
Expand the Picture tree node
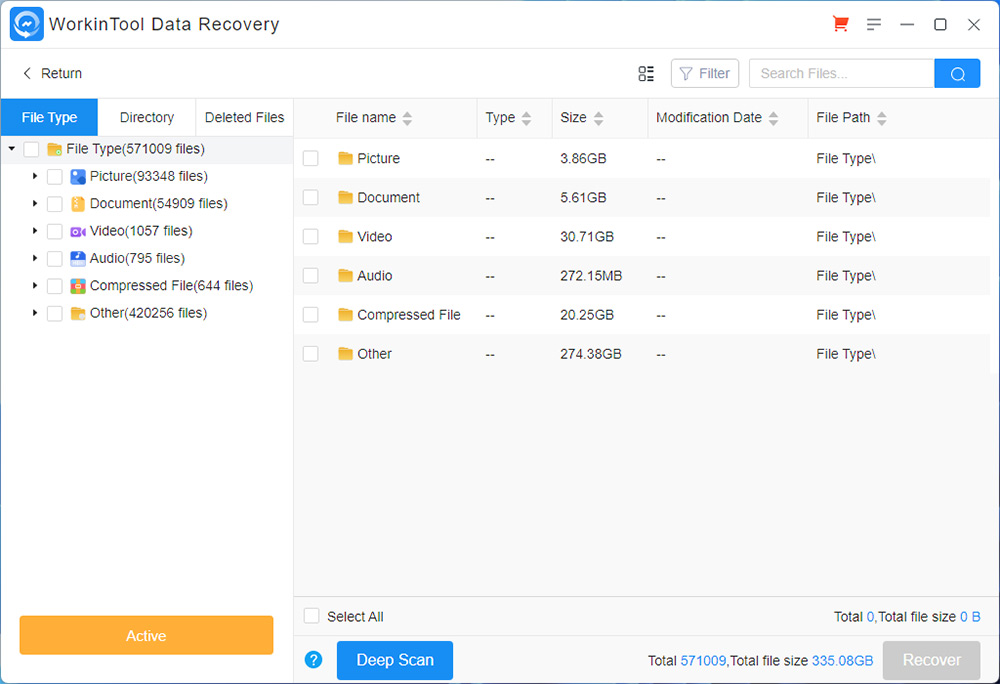pos(35,176)
